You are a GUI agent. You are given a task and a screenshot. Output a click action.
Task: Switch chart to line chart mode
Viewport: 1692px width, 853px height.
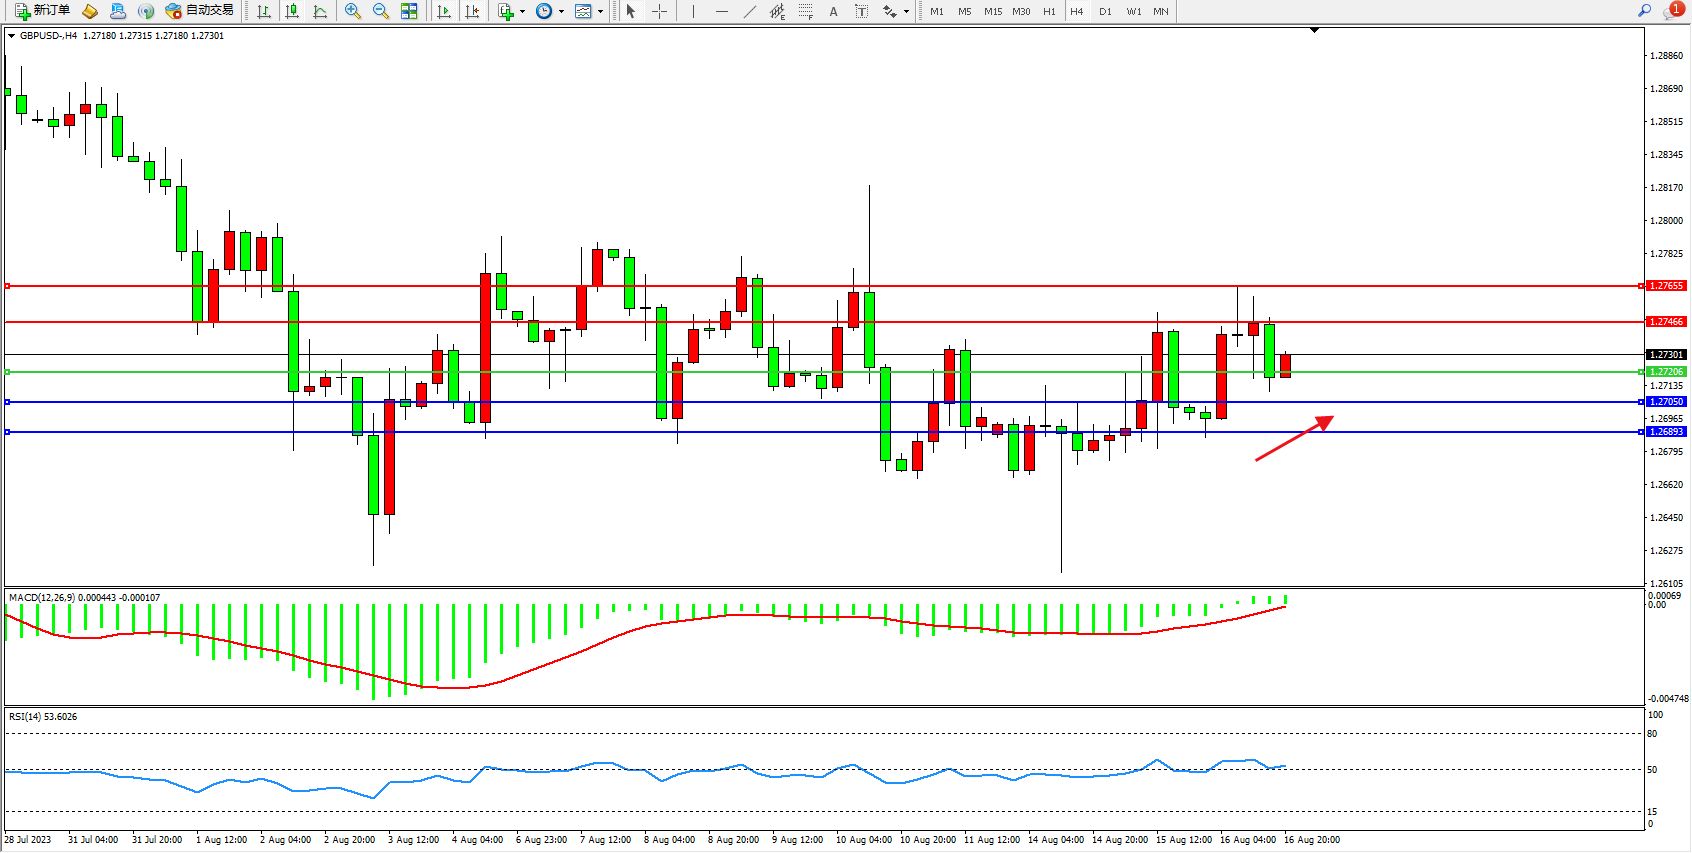tap(320, 11)
